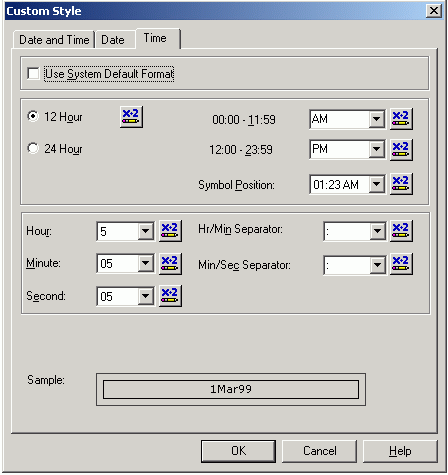Click the Custom Style title bar text

point(44,11)
